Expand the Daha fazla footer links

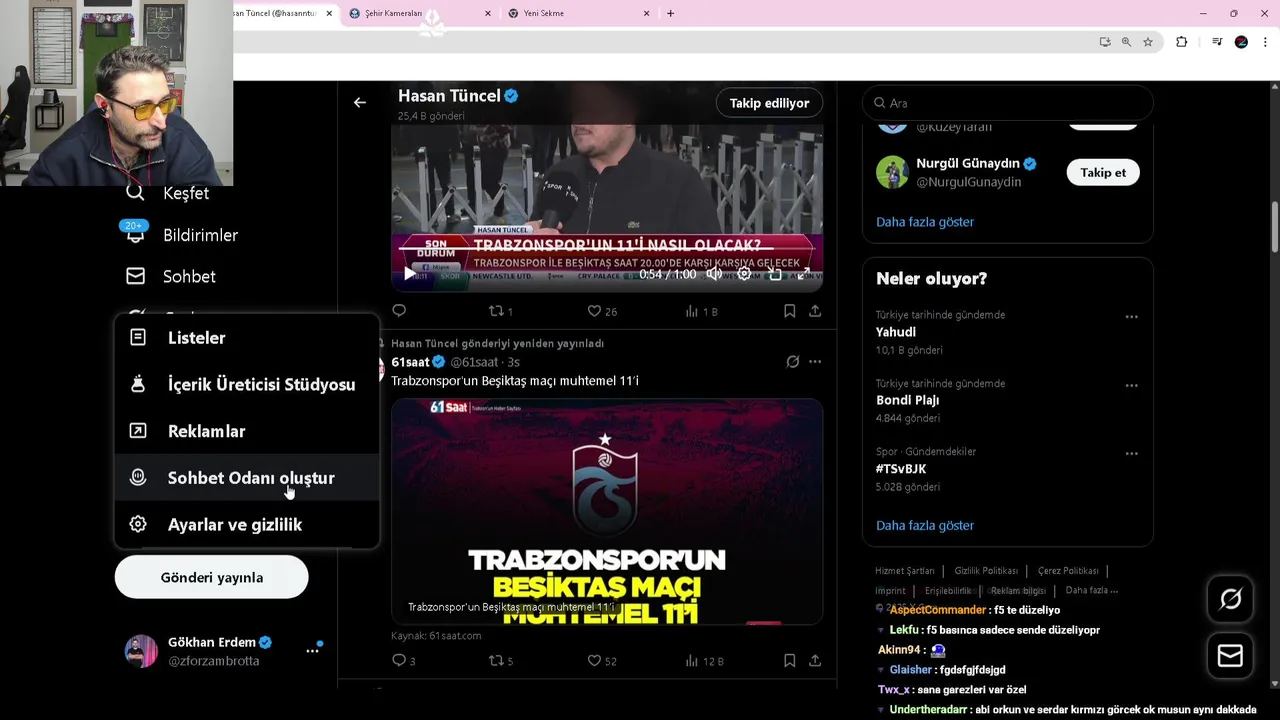(x=1092, y=590)
